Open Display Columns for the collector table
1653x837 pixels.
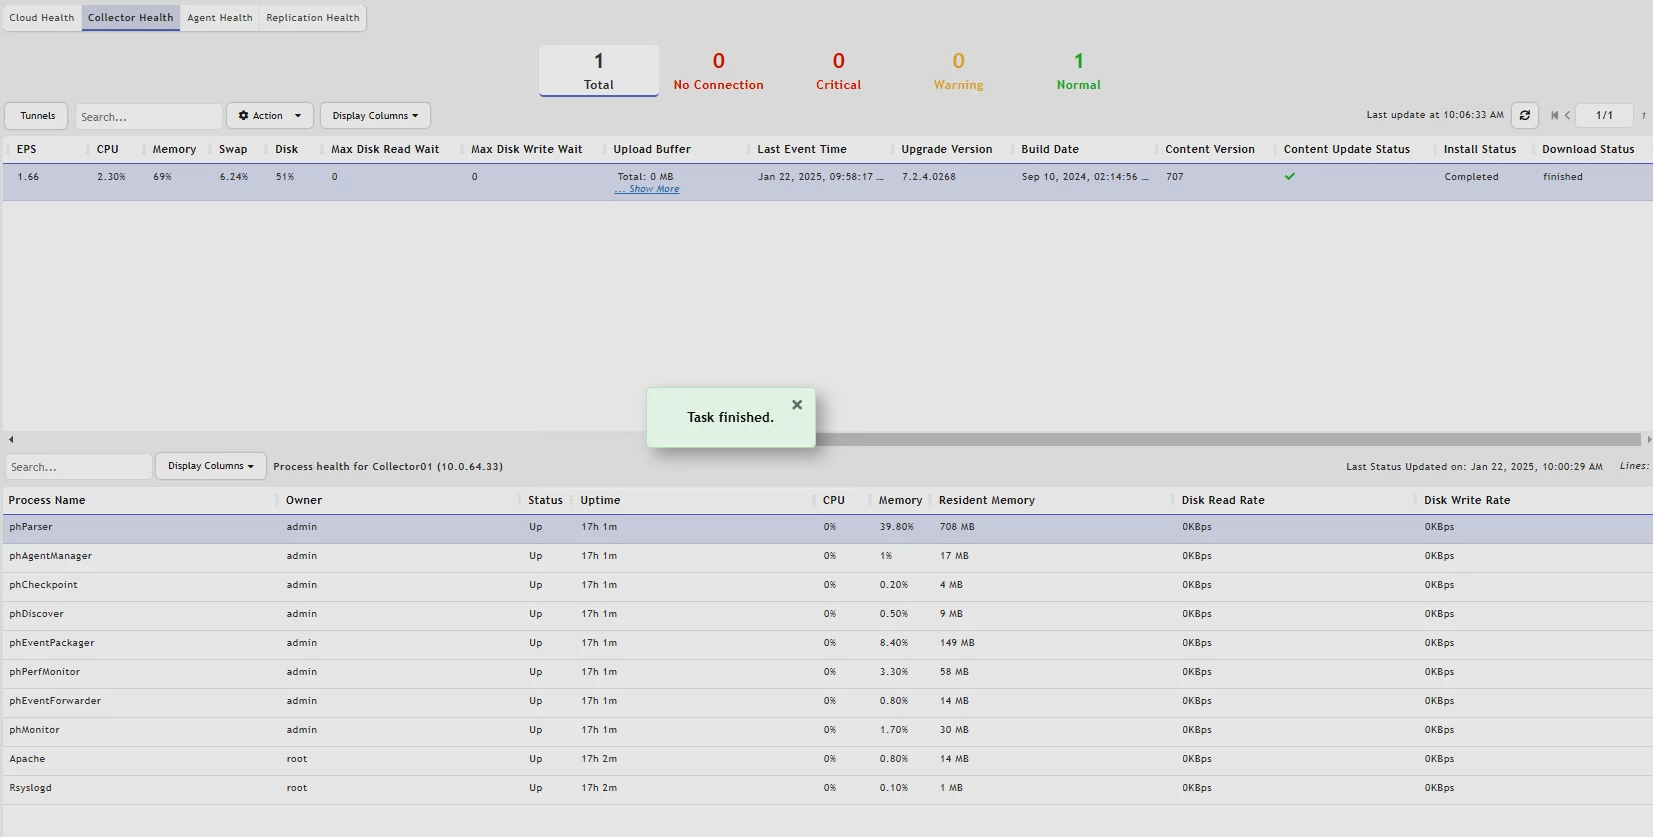point(375,116)
